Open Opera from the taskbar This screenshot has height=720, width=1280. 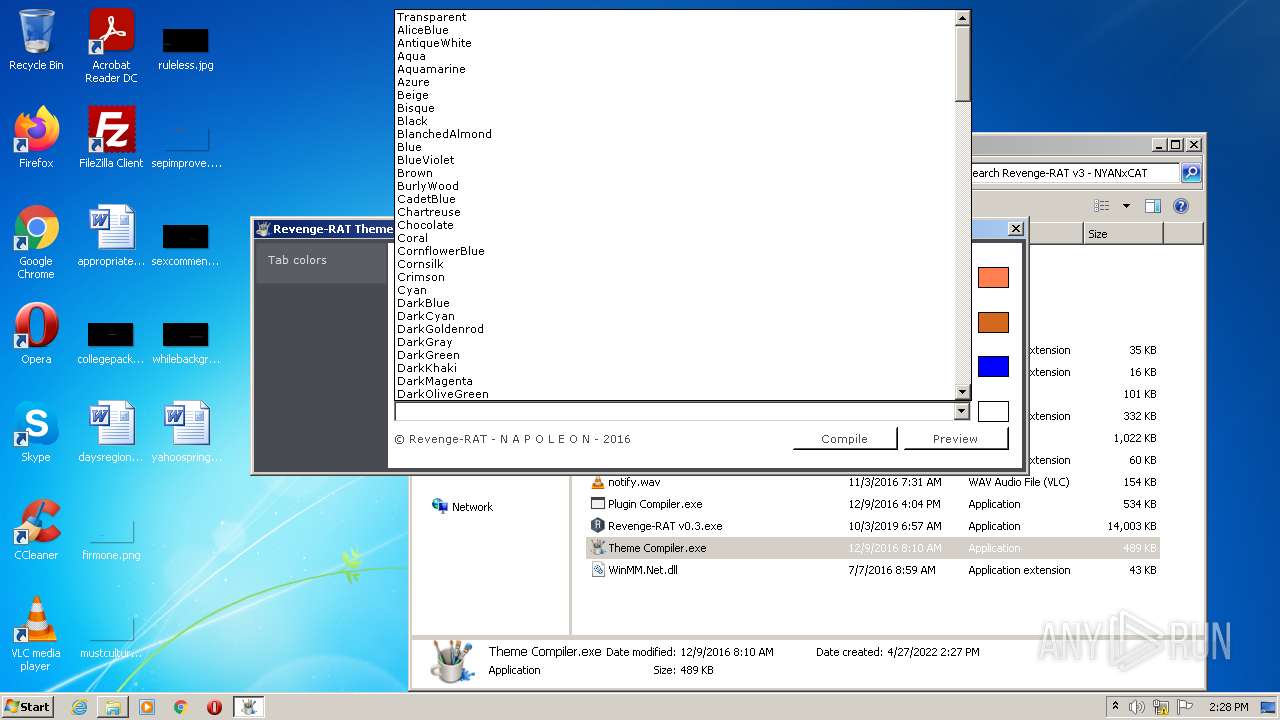pyautogui.click(x=214, y=707)
